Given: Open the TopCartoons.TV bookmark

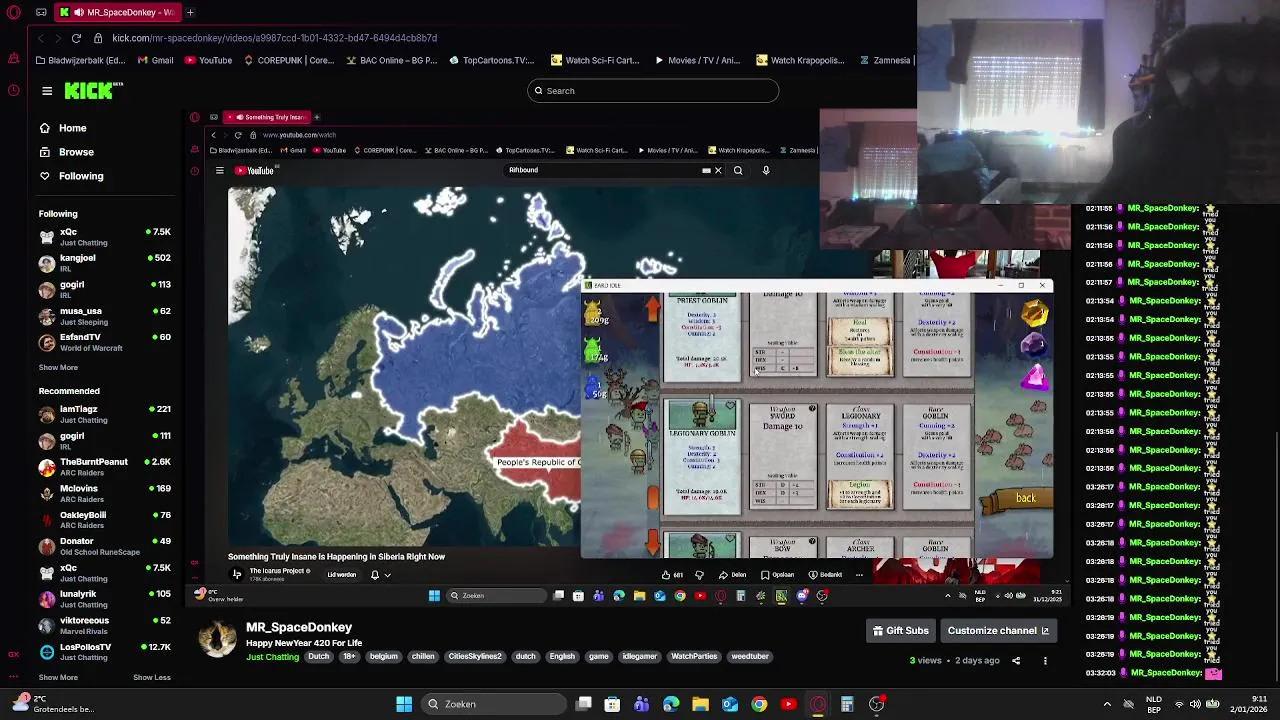Looking at the screenshot, I should coord(492,60).
